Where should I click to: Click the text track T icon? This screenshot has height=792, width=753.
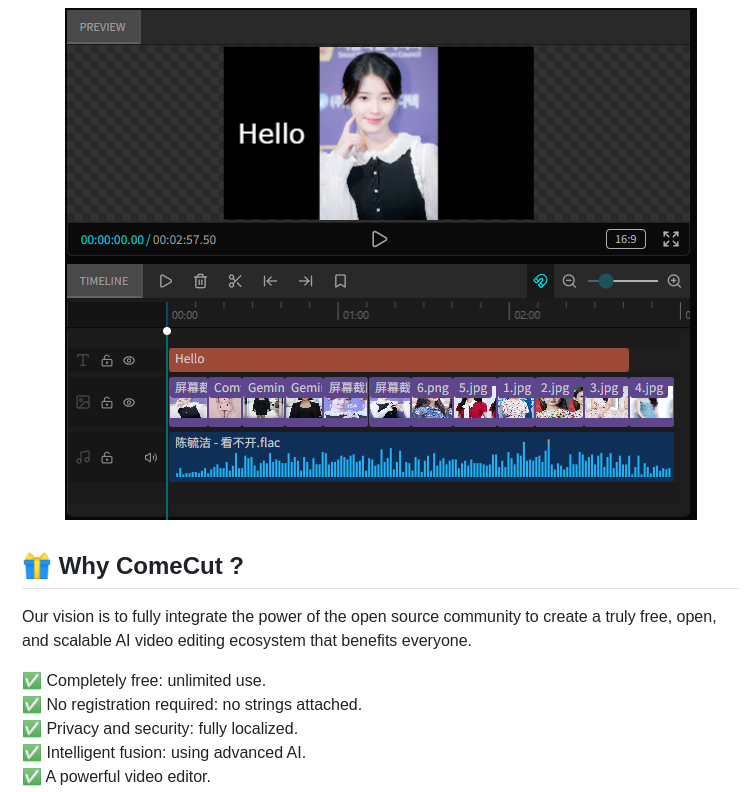(83, 360)
